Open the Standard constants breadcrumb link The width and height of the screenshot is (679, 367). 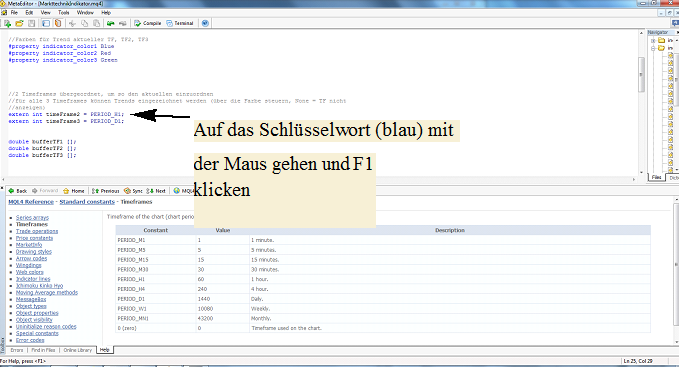[x=87, y=202]
